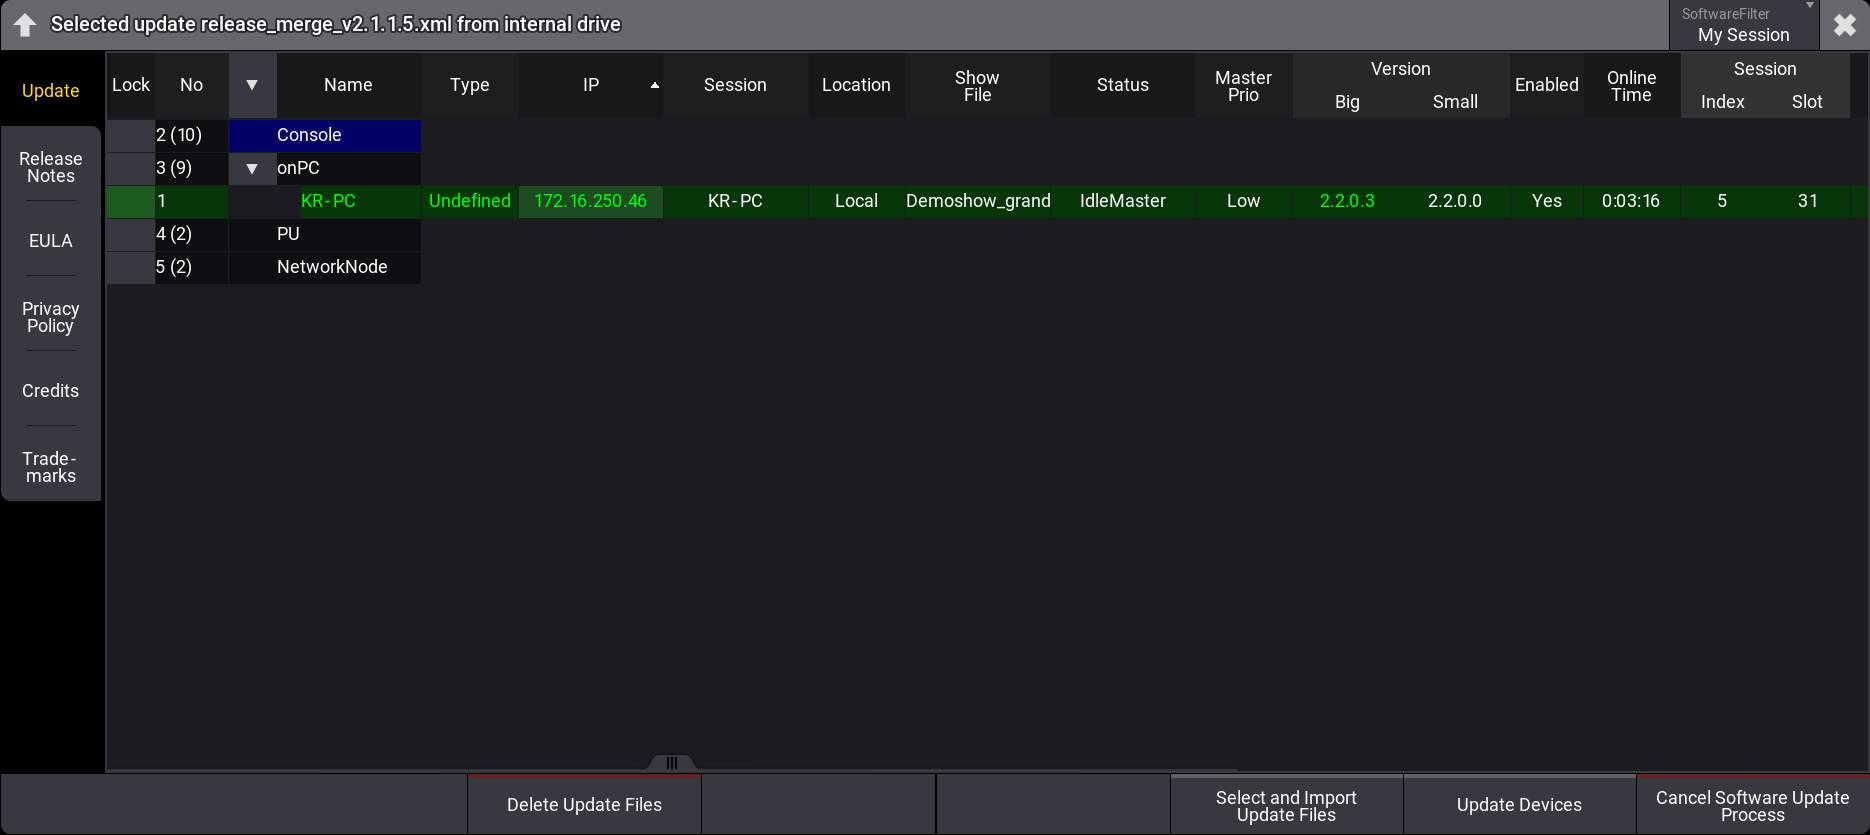Screen dimensions: 1870x835
Task: Show the Credits tab
Action: tap(51, 391)
